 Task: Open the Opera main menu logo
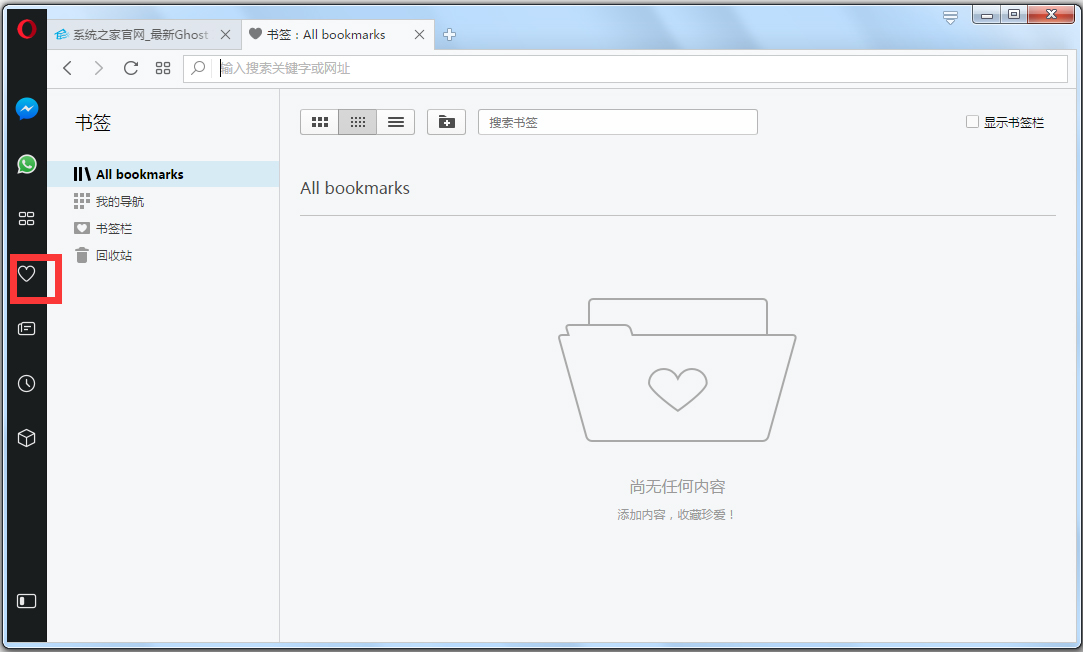[x=26, y=29]
